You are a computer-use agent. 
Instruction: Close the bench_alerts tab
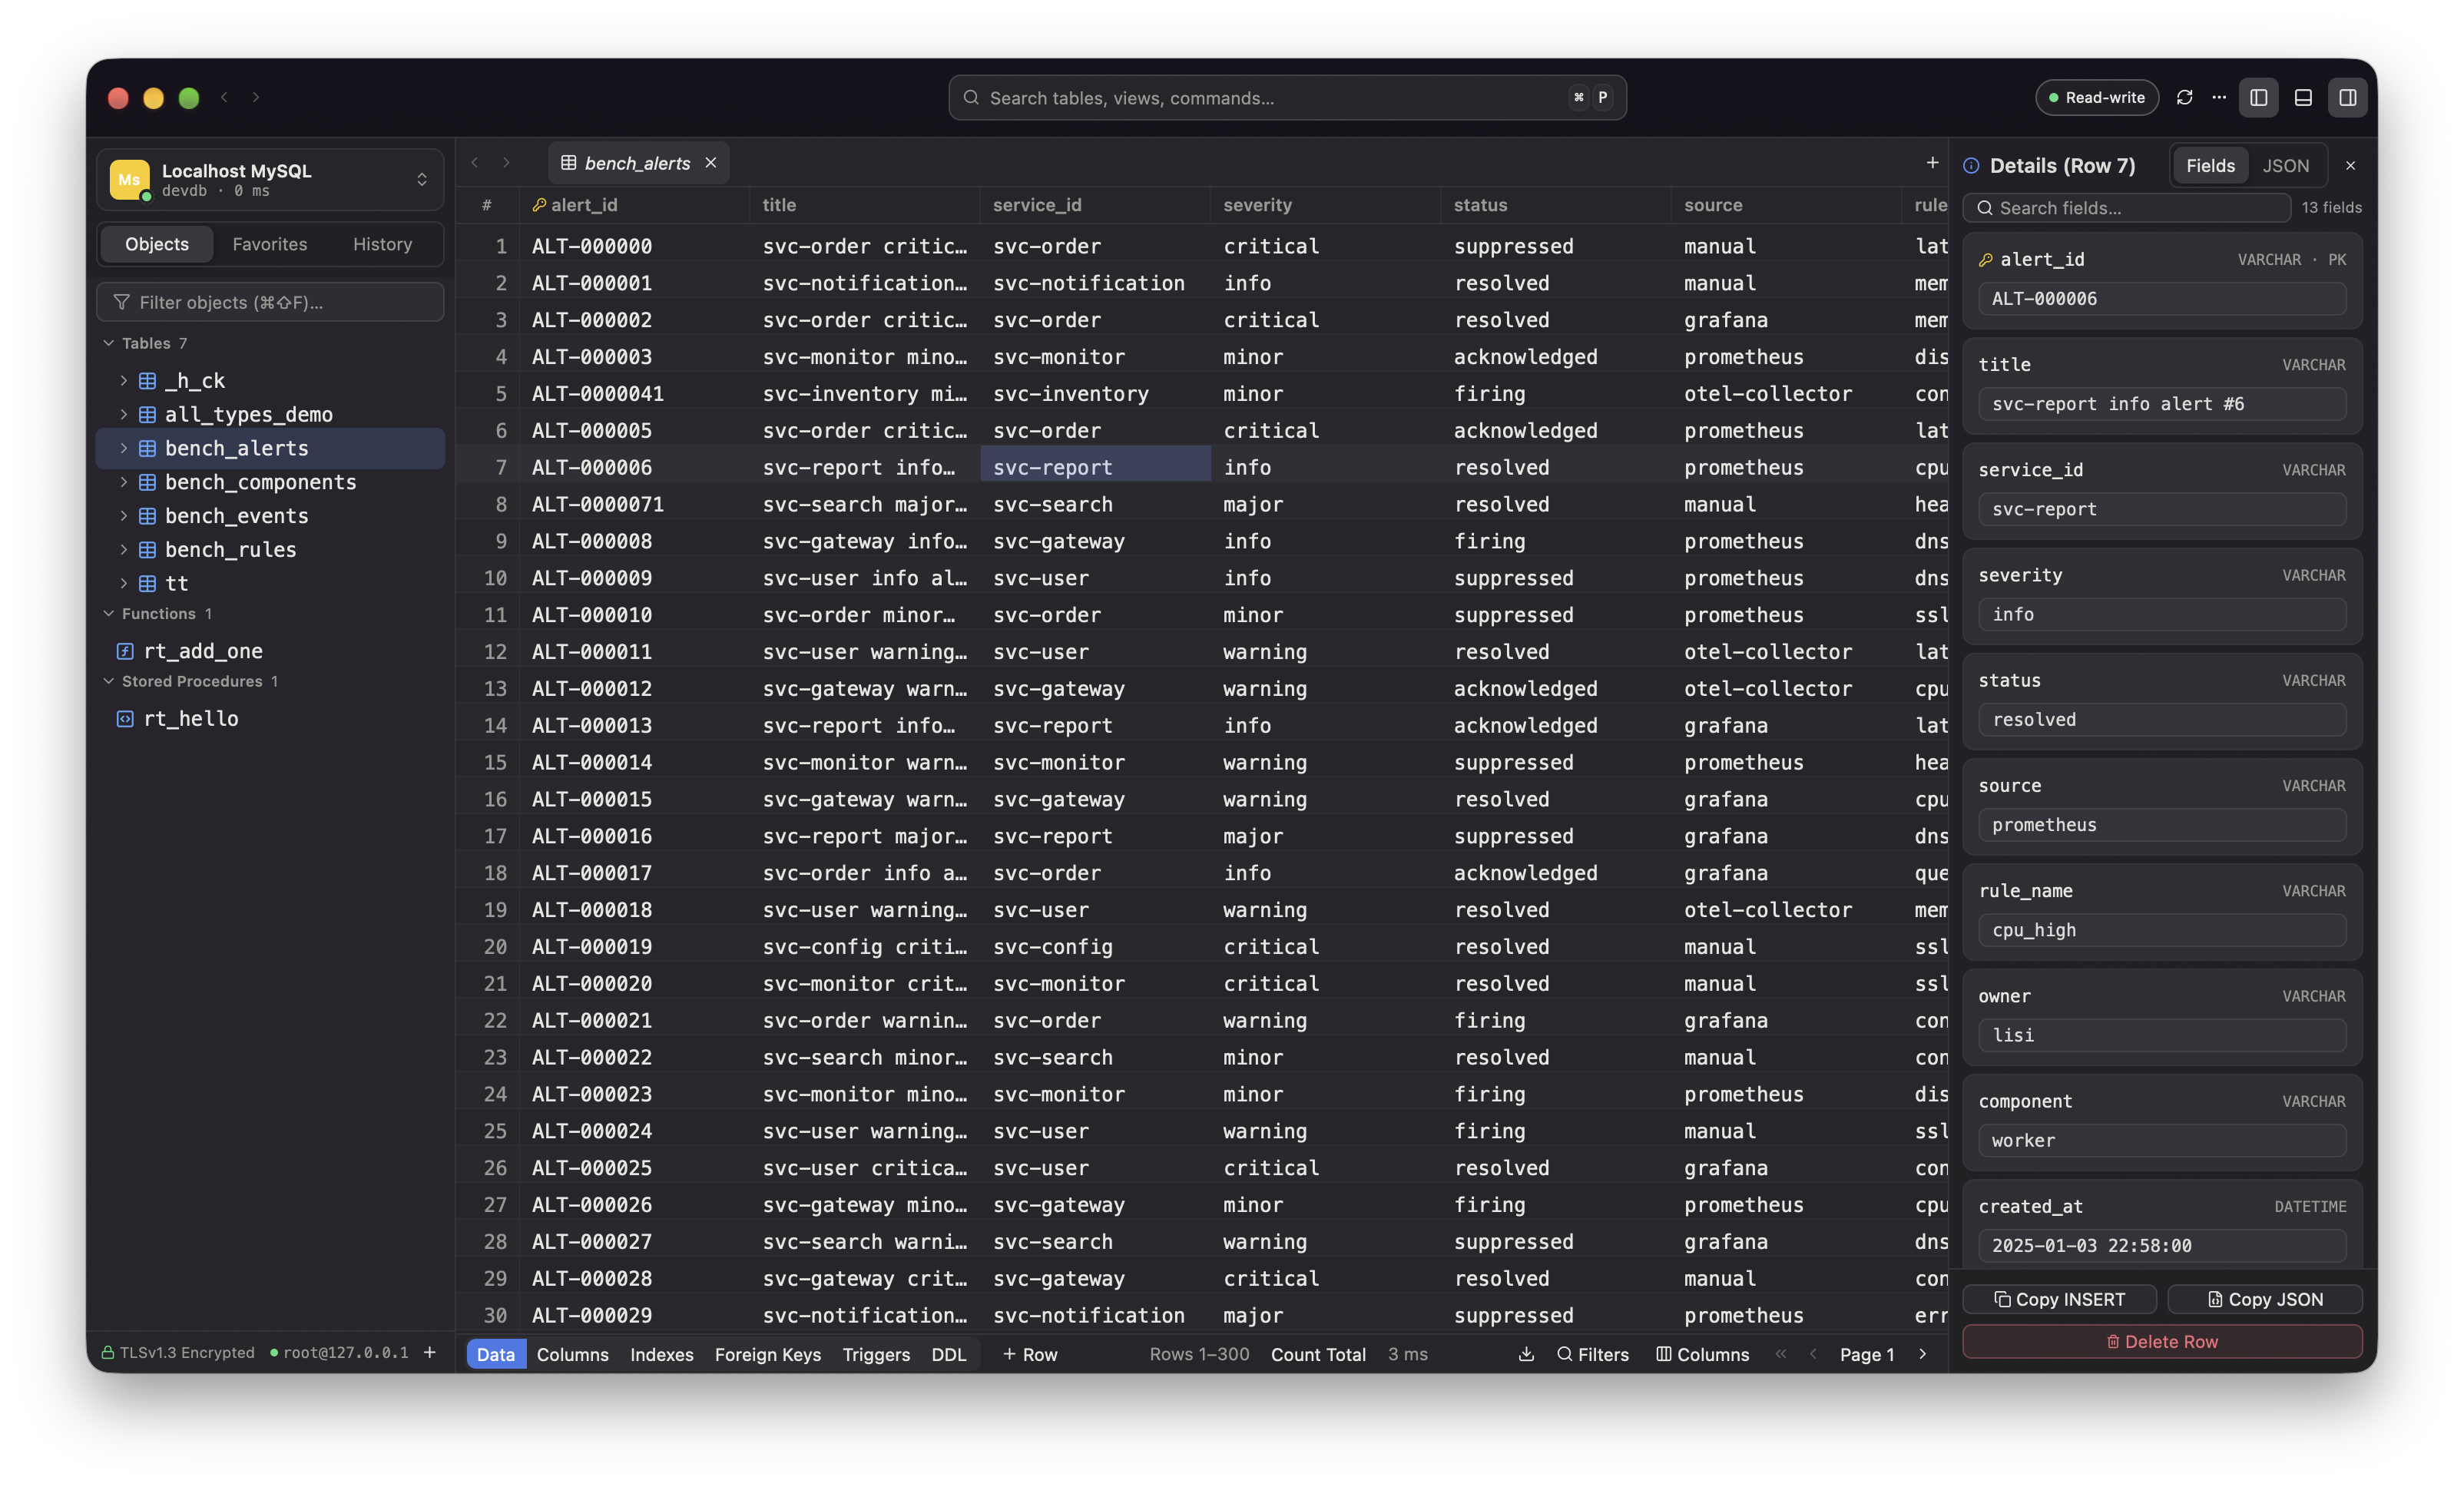pos(711,162)
